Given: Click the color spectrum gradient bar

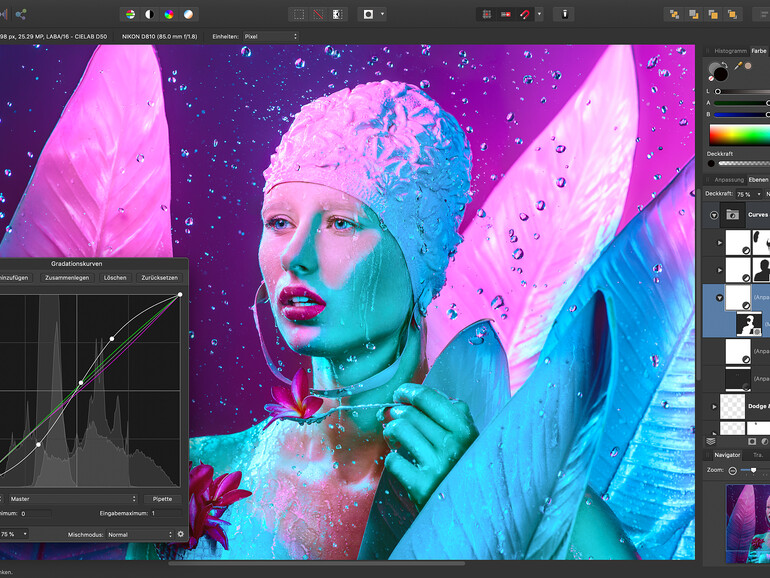Looking at the screenshot, I should [x=739, y=135].
